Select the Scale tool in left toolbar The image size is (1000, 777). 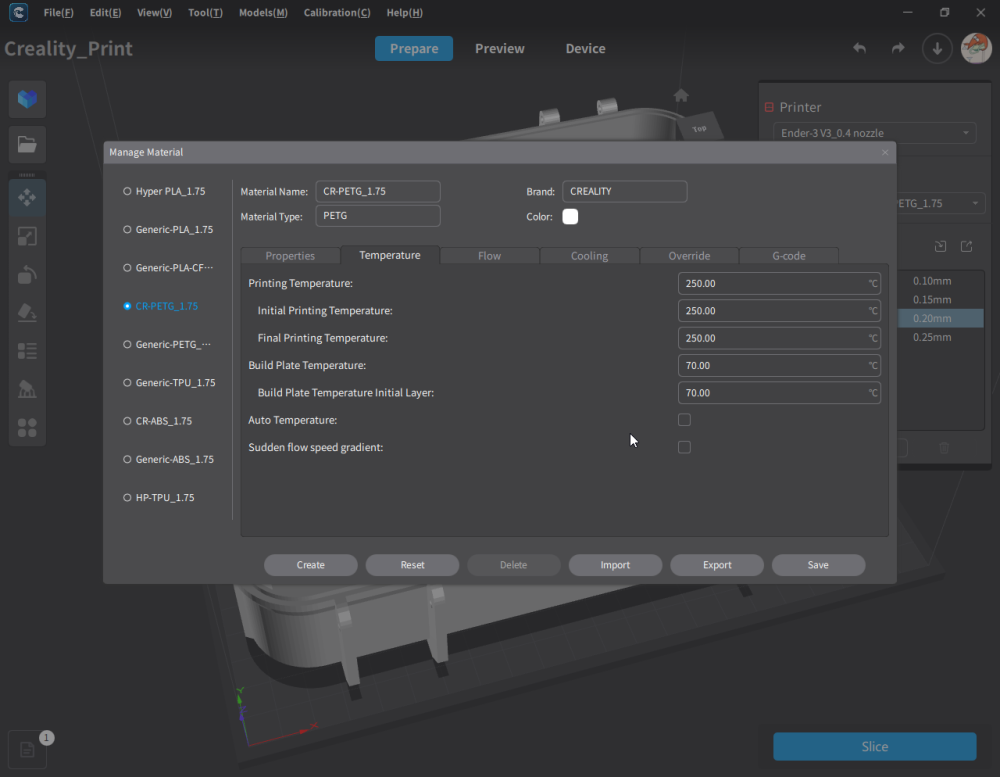[x=27, y=236]
